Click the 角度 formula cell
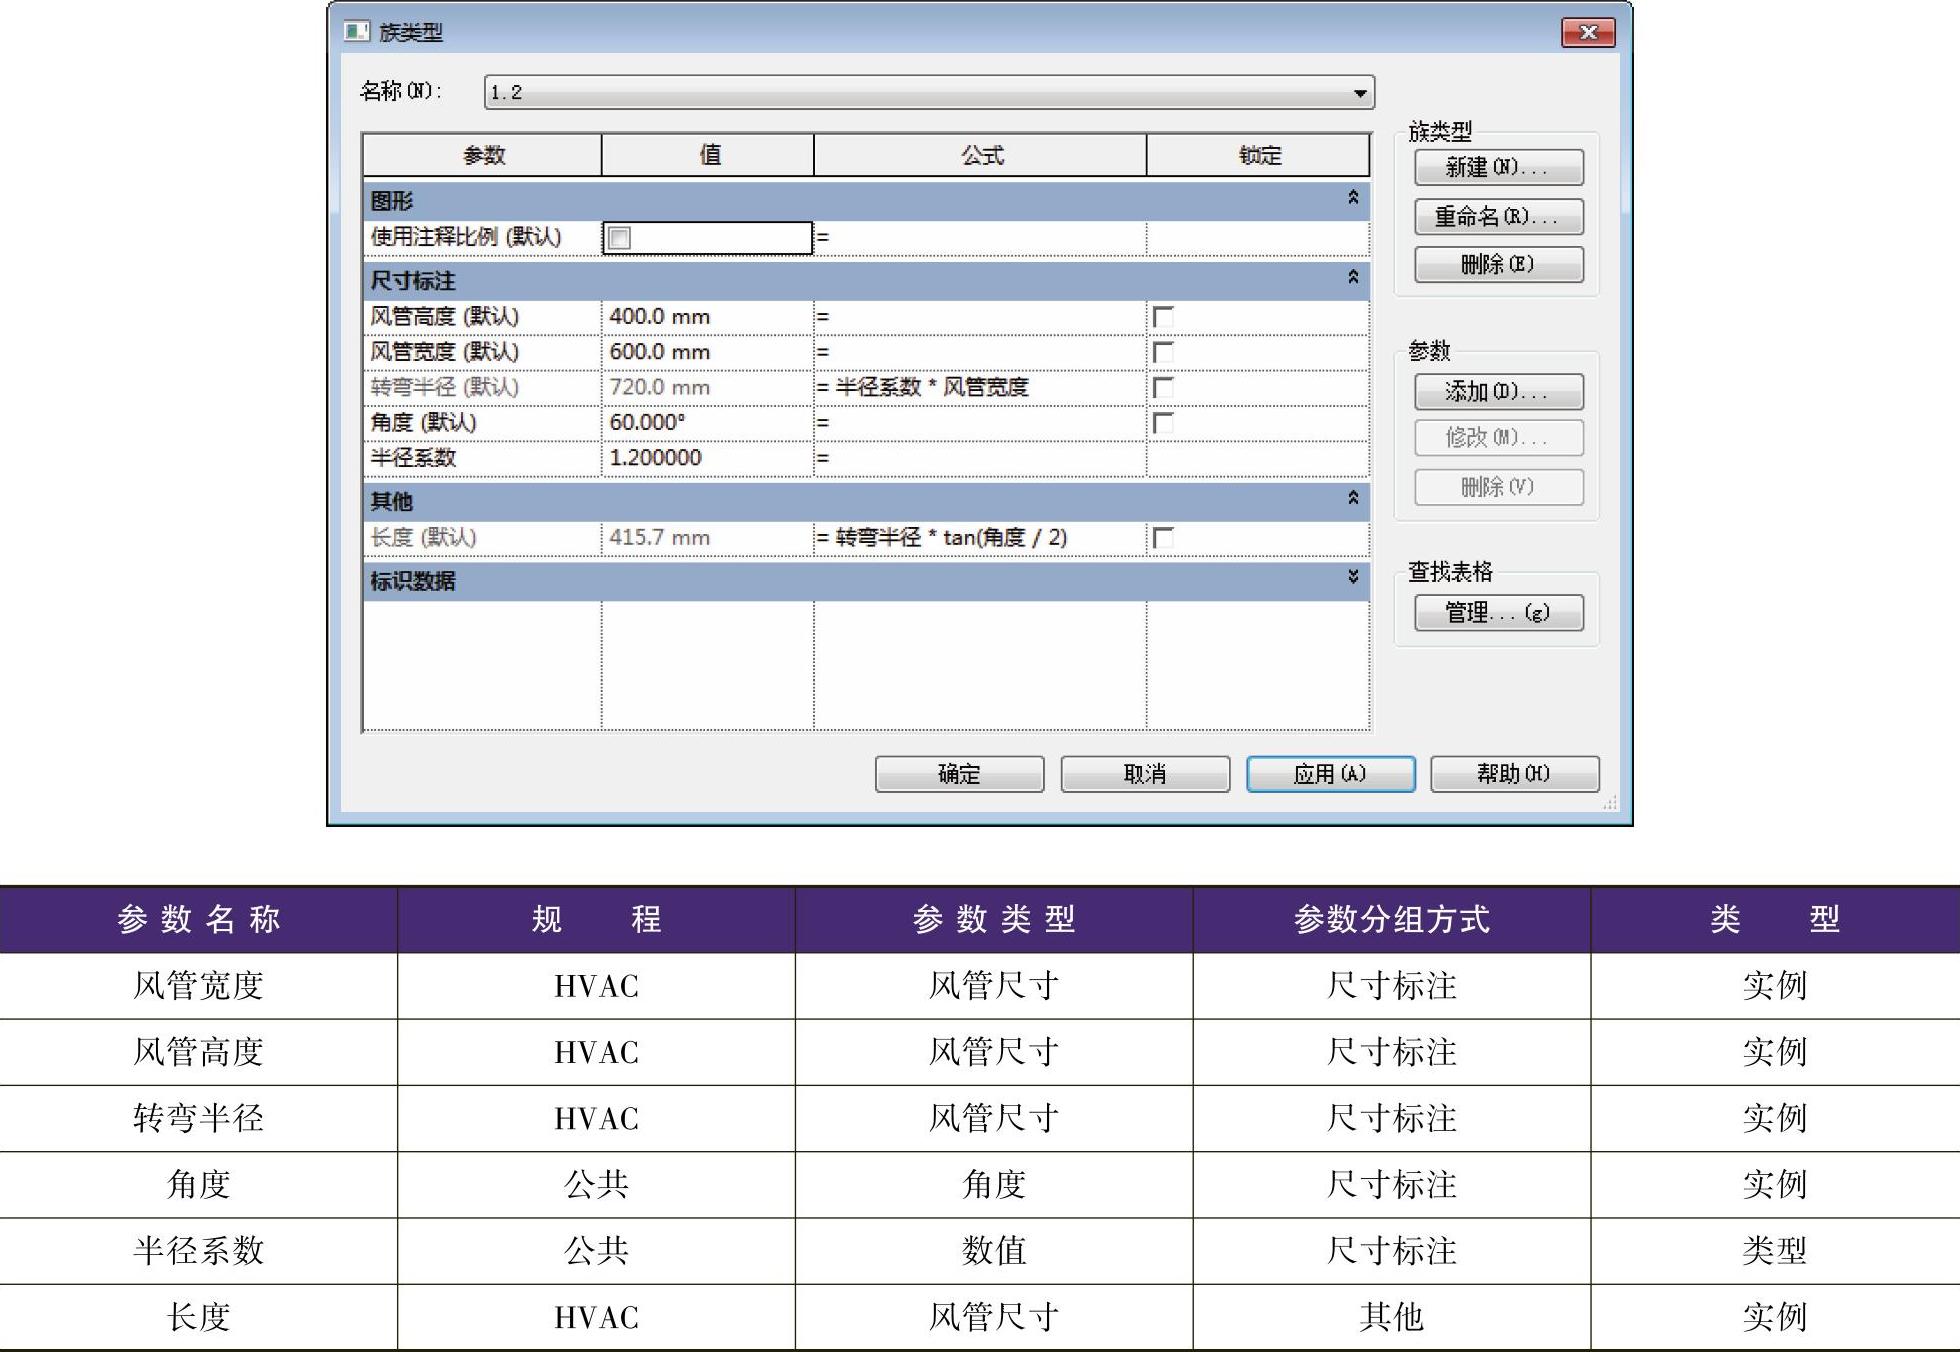 [x=980, y=423]
